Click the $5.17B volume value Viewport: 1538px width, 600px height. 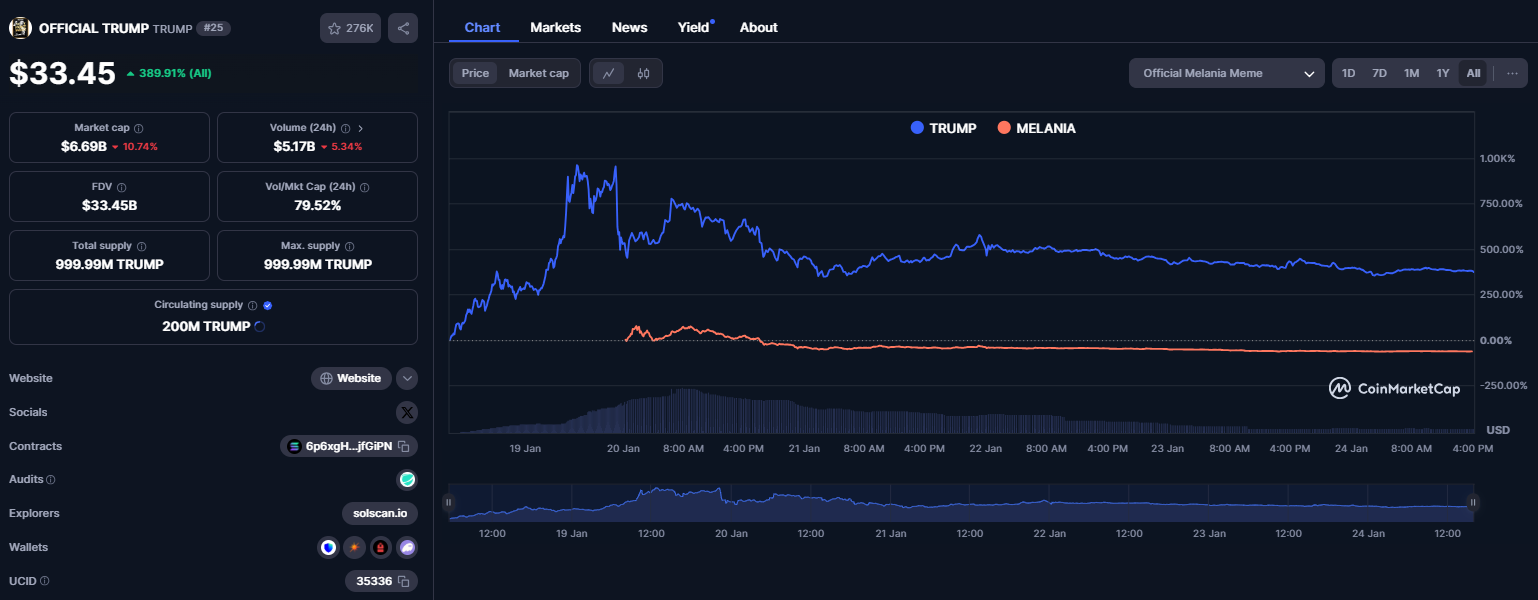294,146
